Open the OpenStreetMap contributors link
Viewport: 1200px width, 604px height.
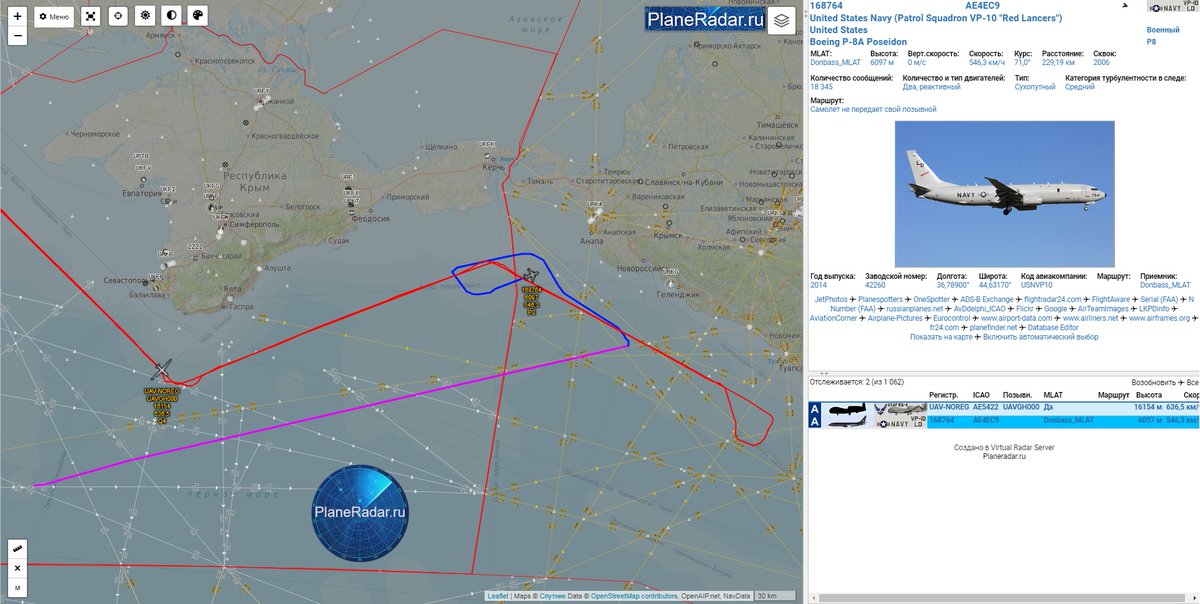click(634, 596)
